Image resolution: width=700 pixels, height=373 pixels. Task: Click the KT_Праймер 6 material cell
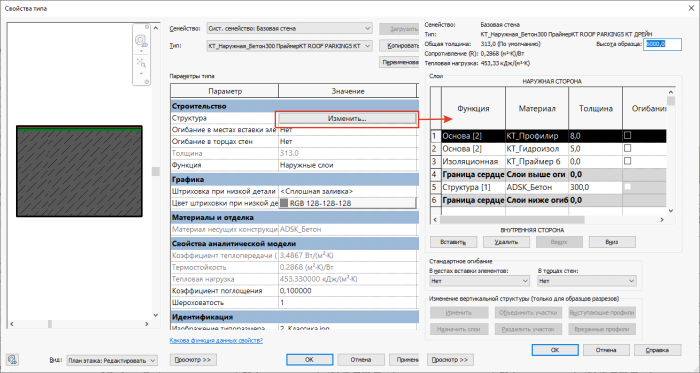pyautogui.click(x=537, y=161)
